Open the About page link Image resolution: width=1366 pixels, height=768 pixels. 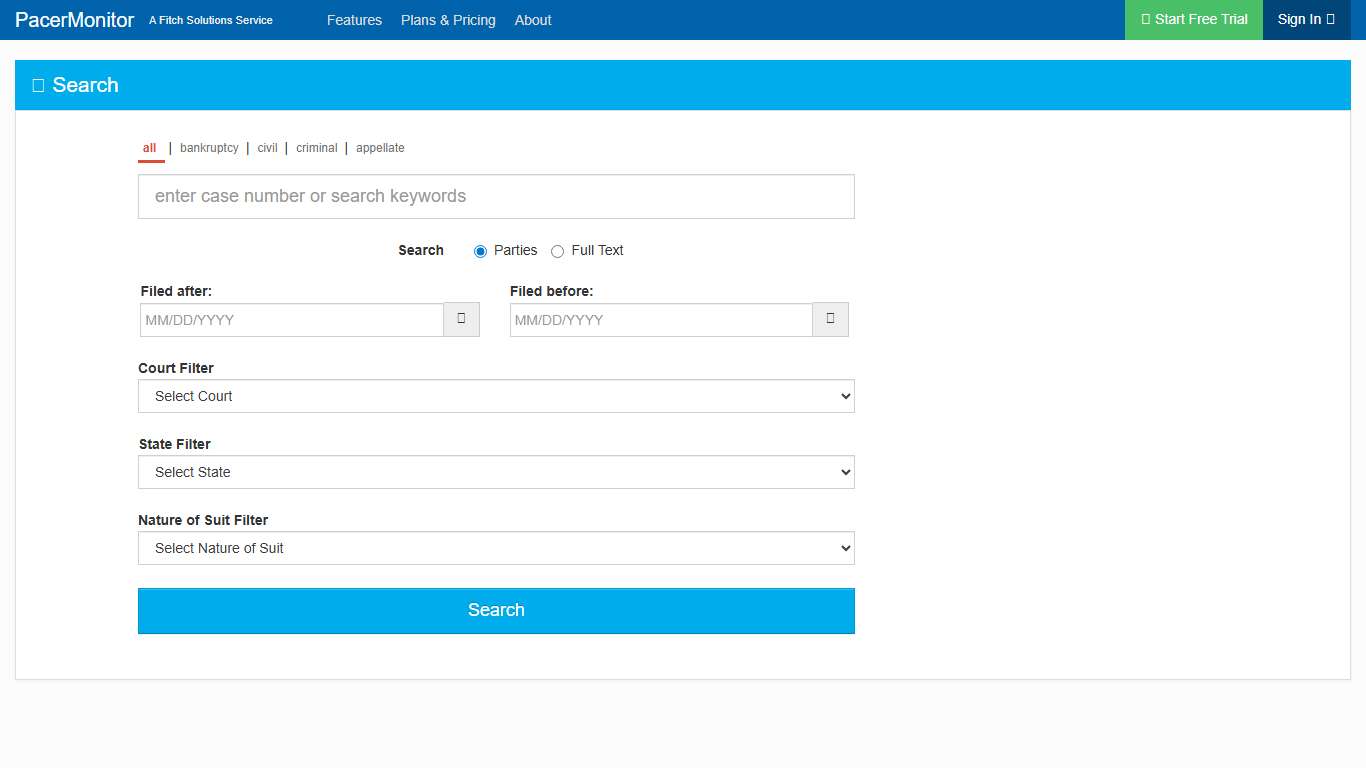[533, 20]
